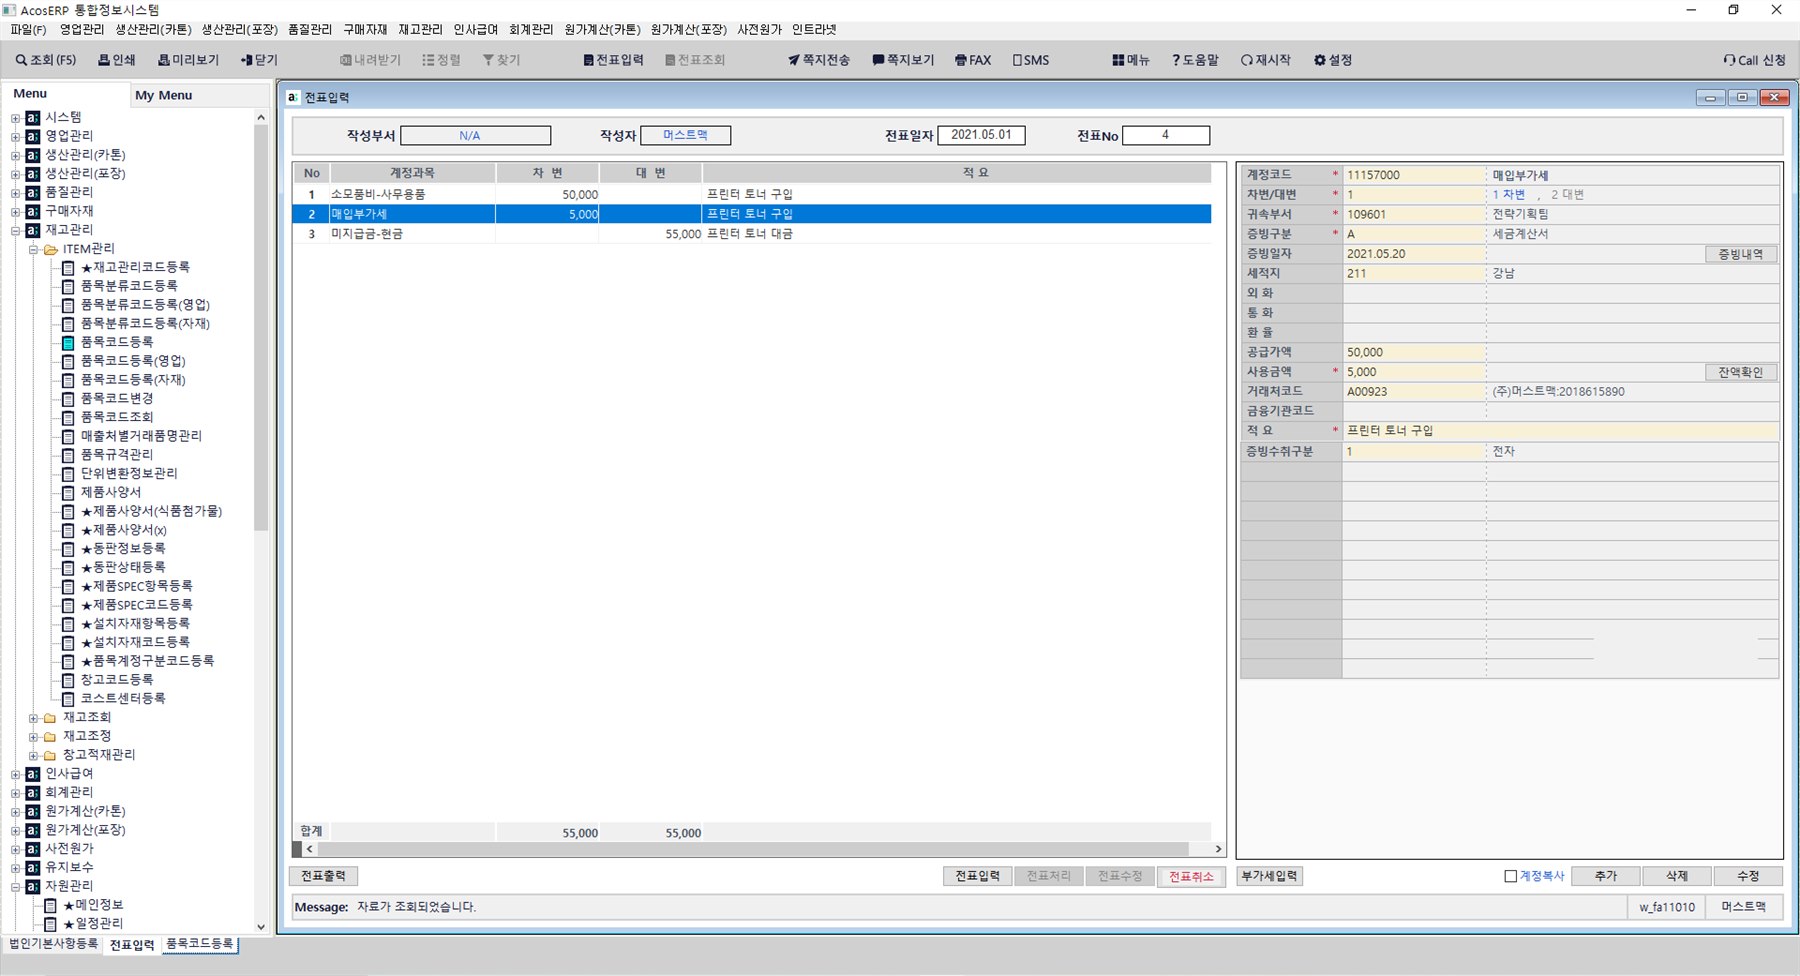1800x976 pixels.
Task: Select the 소모품비-사무용품 voucher row
Action: (x=751, y=195)
